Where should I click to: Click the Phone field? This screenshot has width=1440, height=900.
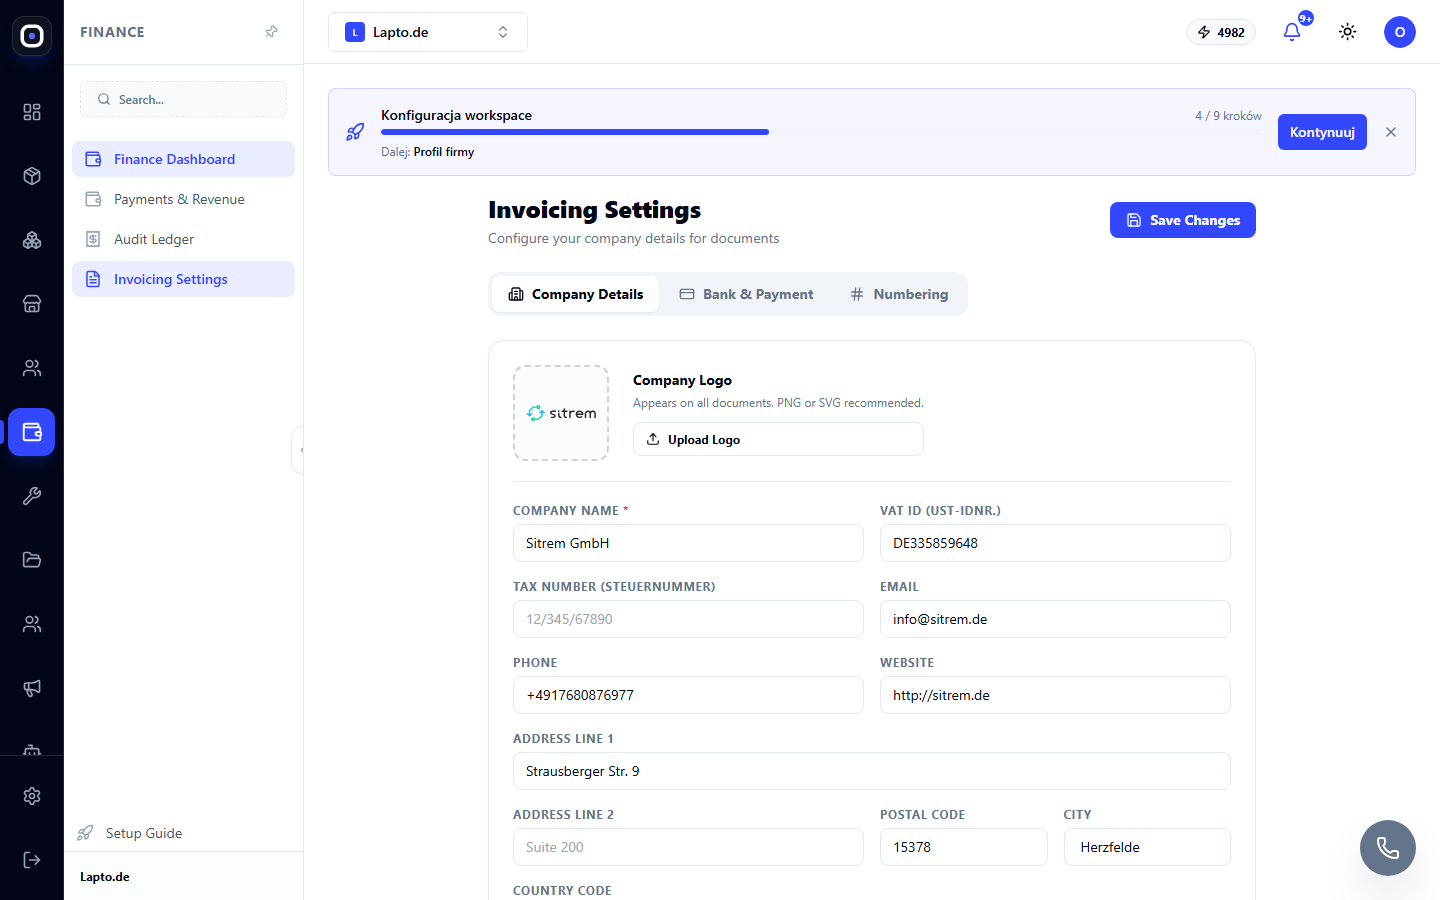pyautogui.click(x=688, y=695)
